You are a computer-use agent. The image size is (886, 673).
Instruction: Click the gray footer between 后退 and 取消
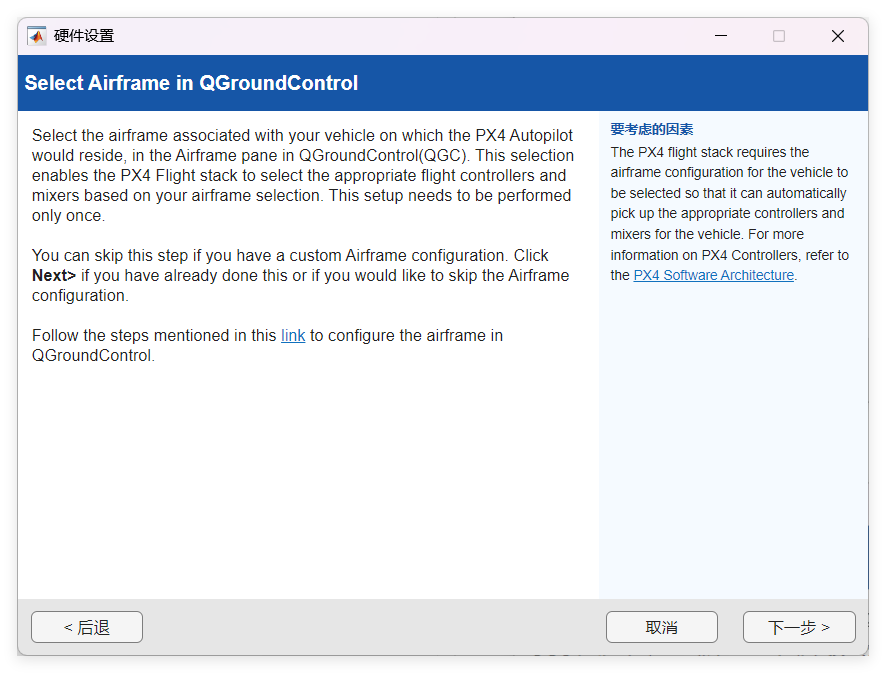tap(375, 627)
